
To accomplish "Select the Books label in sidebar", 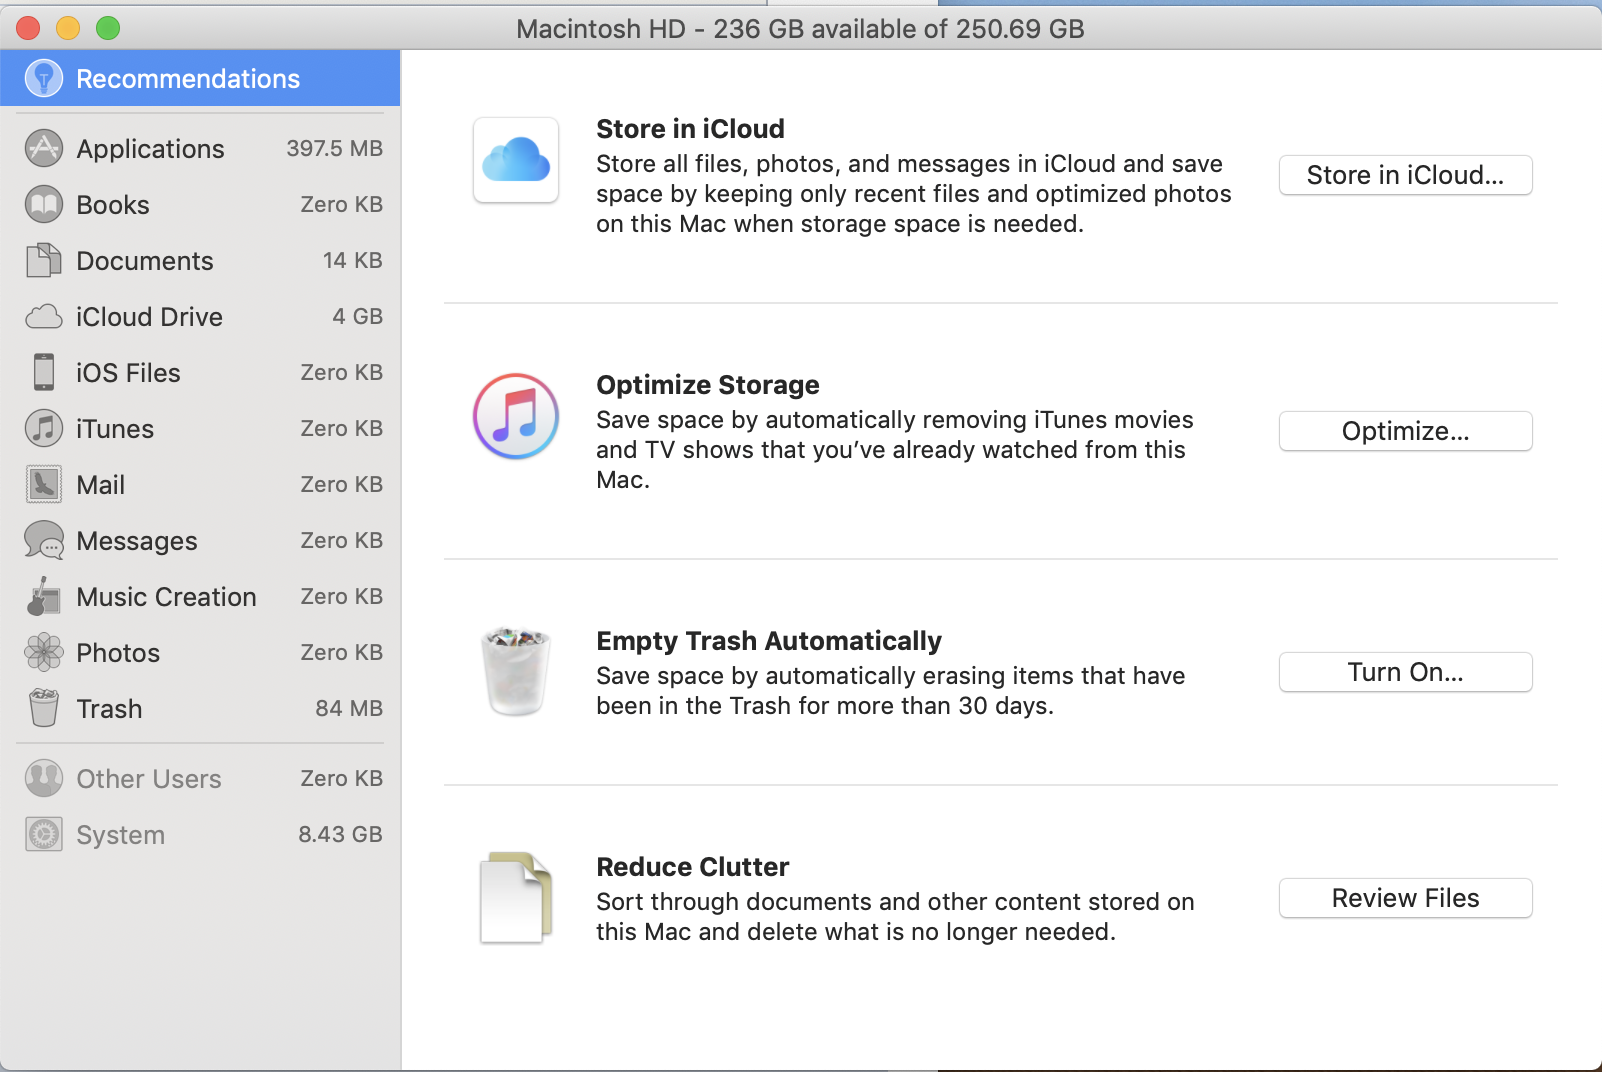I will (x=113, y=205).
